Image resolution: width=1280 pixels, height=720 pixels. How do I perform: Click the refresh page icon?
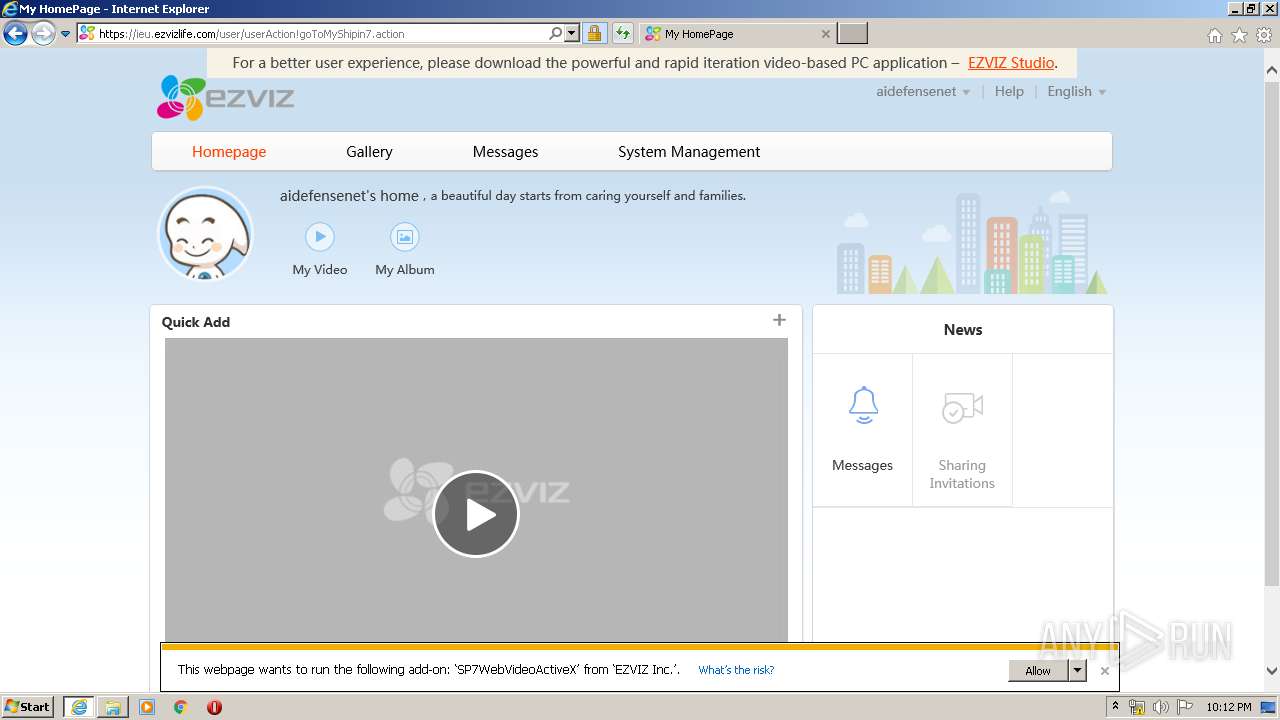pos(623,33)
